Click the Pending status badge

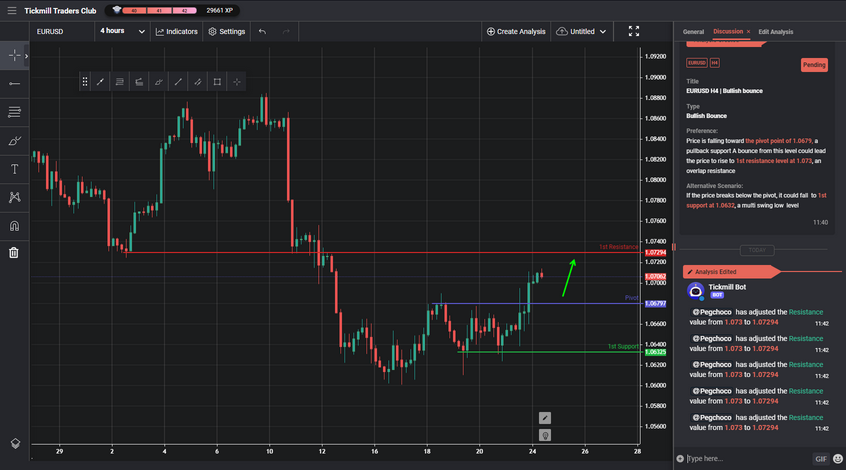click(814, 65)
